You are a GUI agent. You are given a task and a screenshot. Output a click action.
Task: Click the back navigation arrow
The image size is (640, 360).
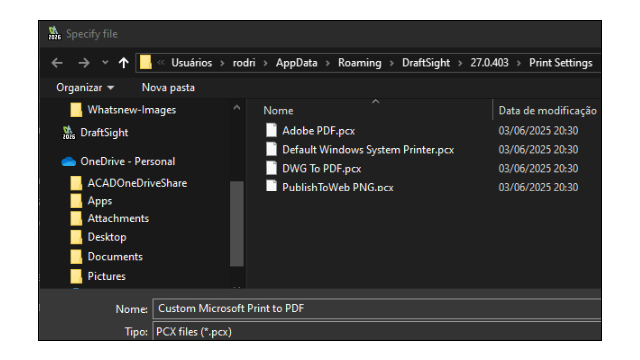point(57,63)
